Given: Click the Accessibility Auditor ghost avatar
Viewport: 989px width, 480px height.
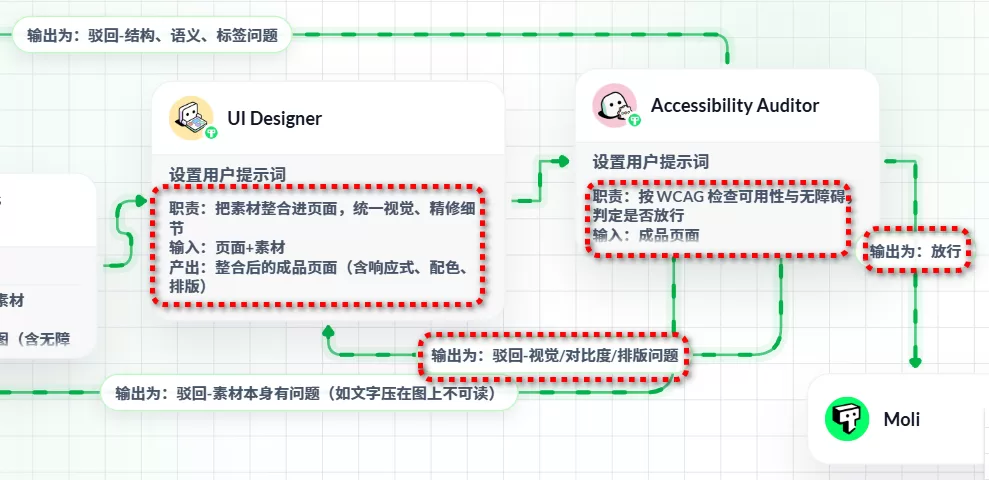Looking at the screenshot, I should pyautogui.click(x=614, y=104).
